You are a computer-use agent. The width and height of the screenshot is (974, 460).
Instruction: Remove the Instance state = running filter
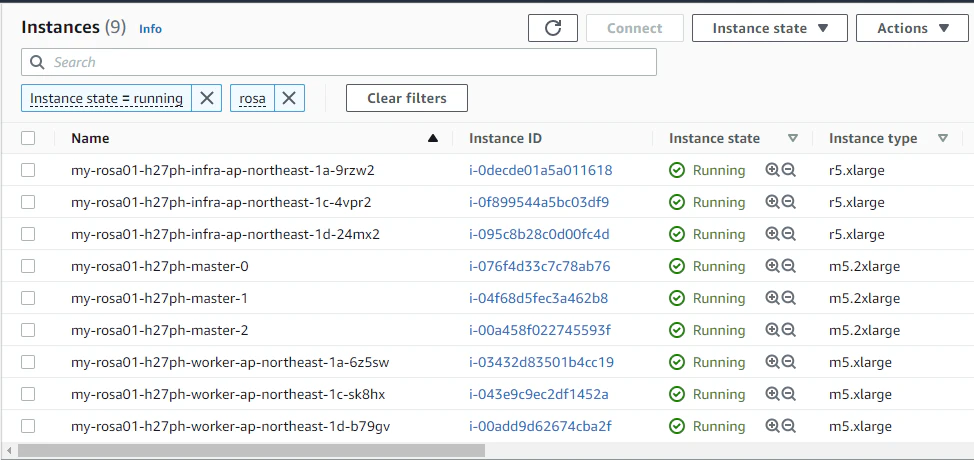coord(207,98)
